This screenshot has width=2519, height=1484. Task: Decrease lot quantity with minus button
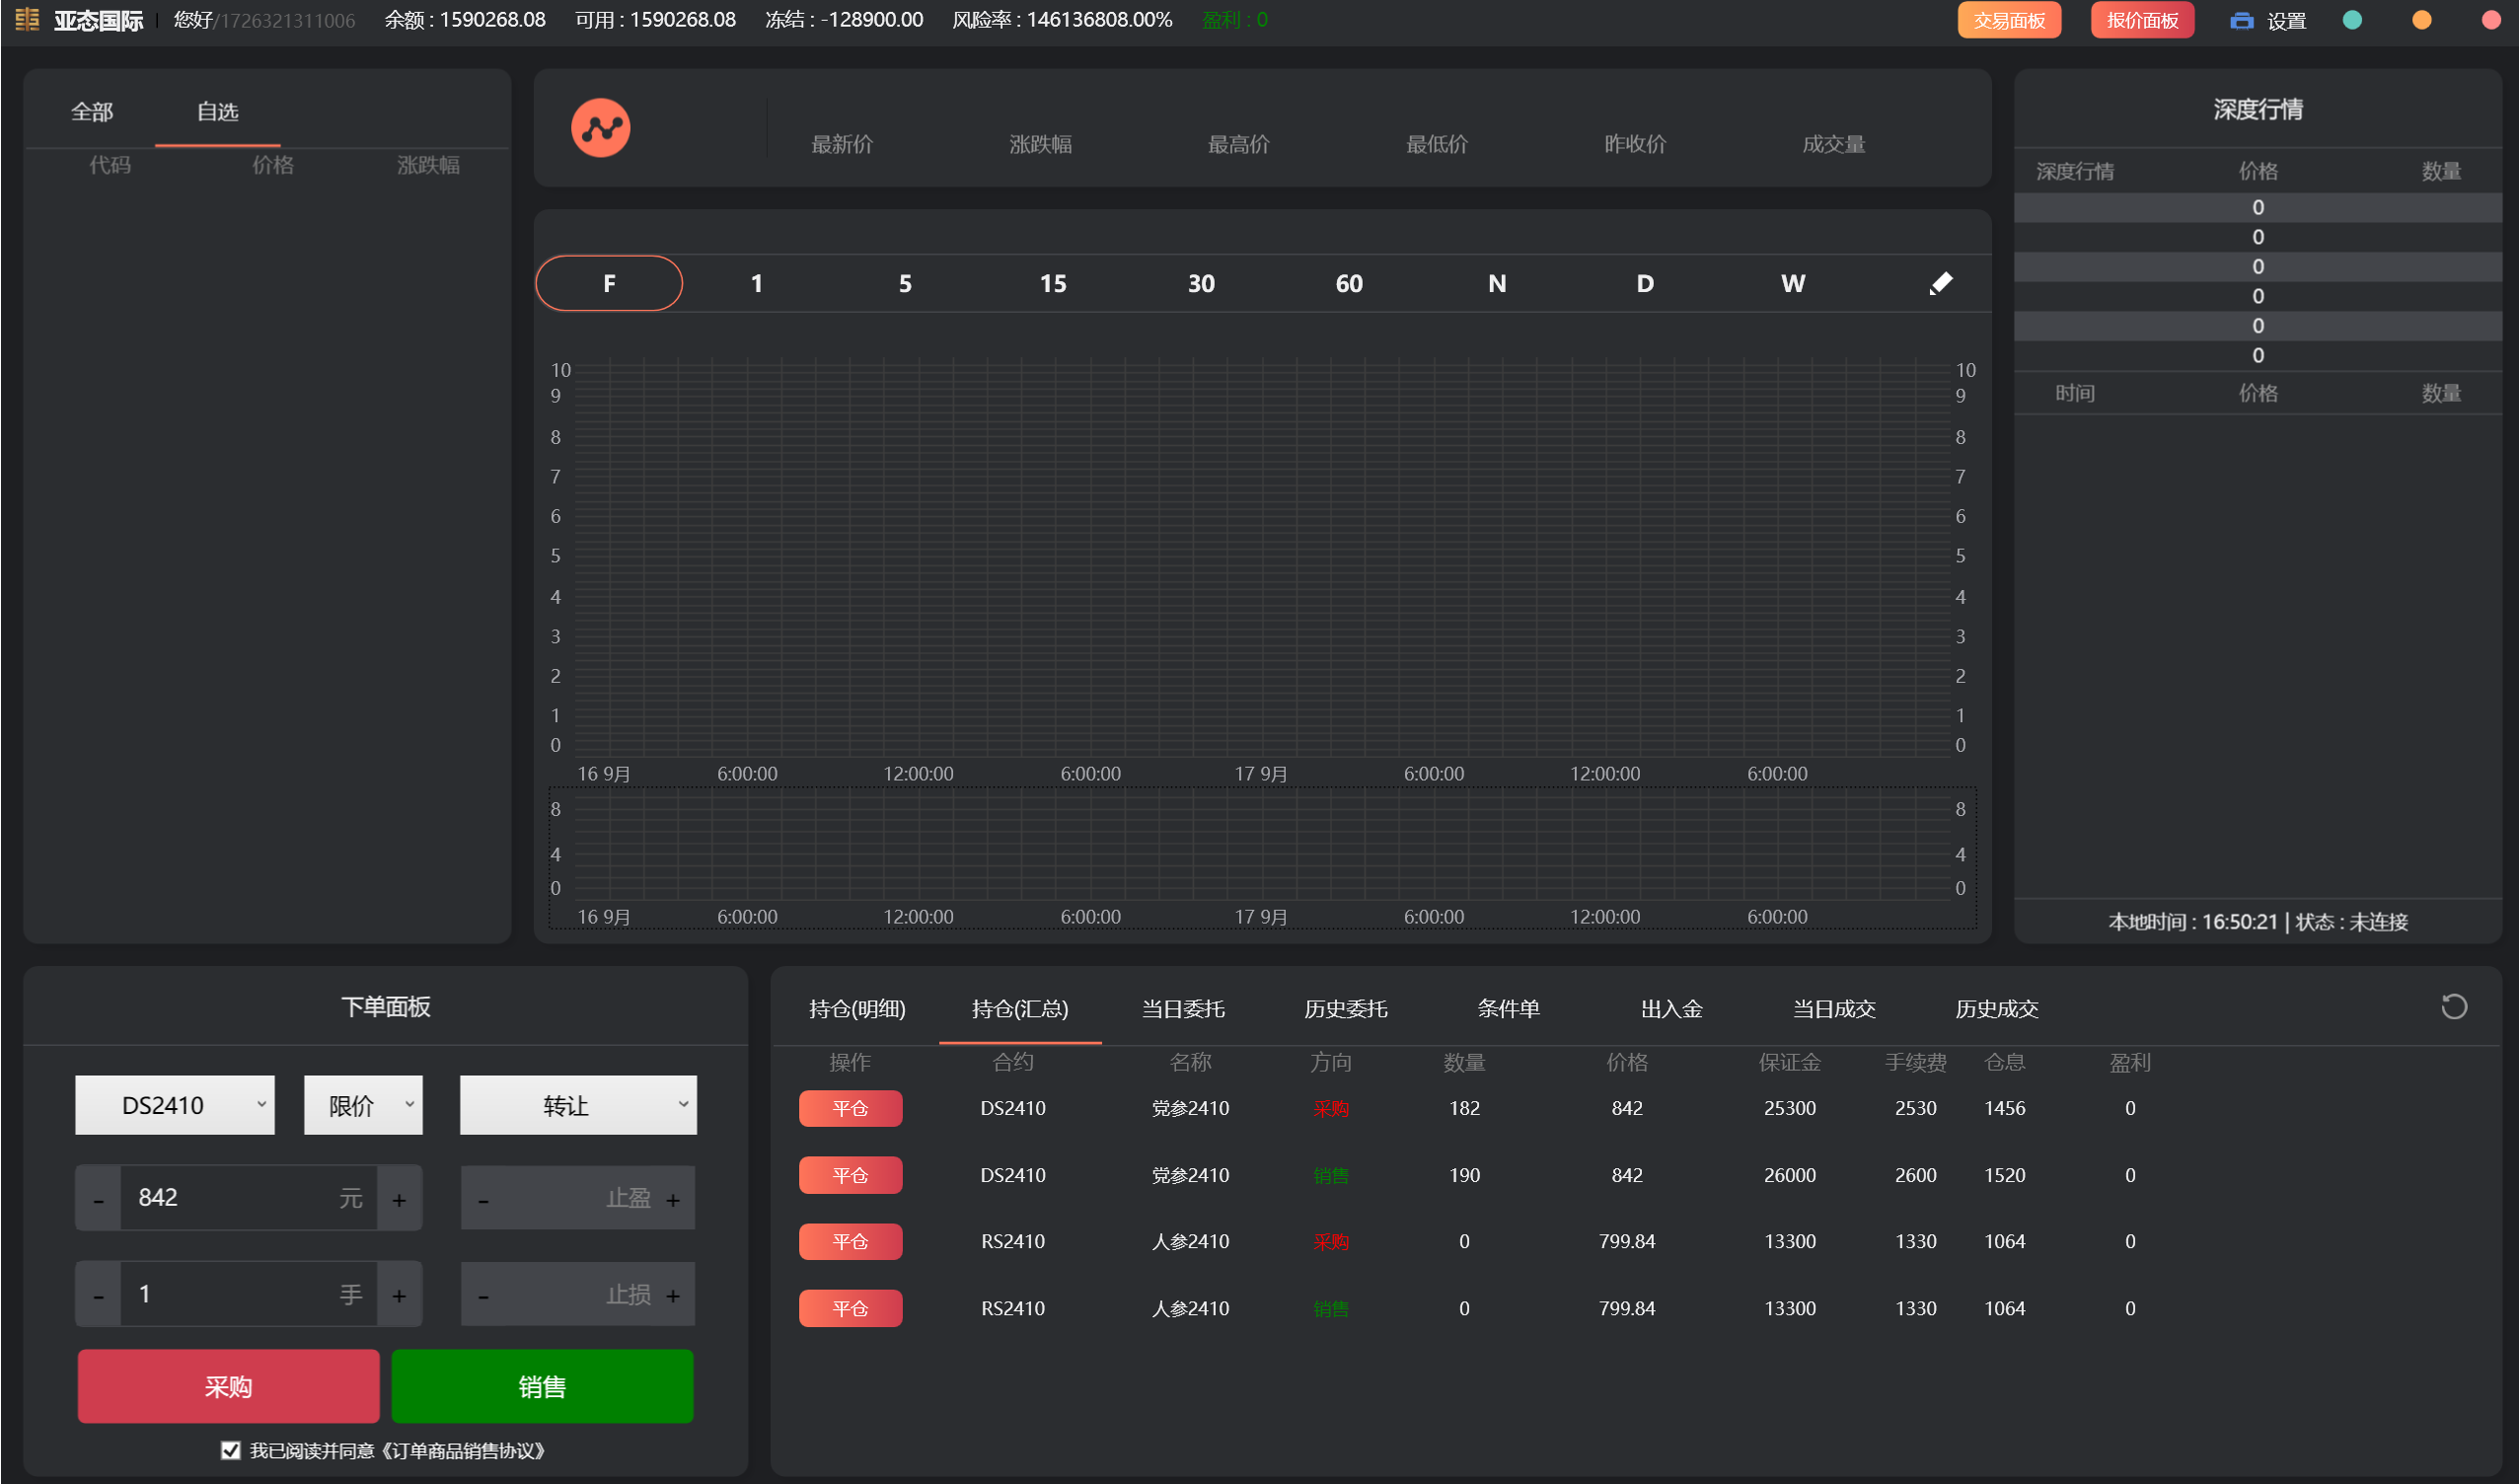[98, 1296]
